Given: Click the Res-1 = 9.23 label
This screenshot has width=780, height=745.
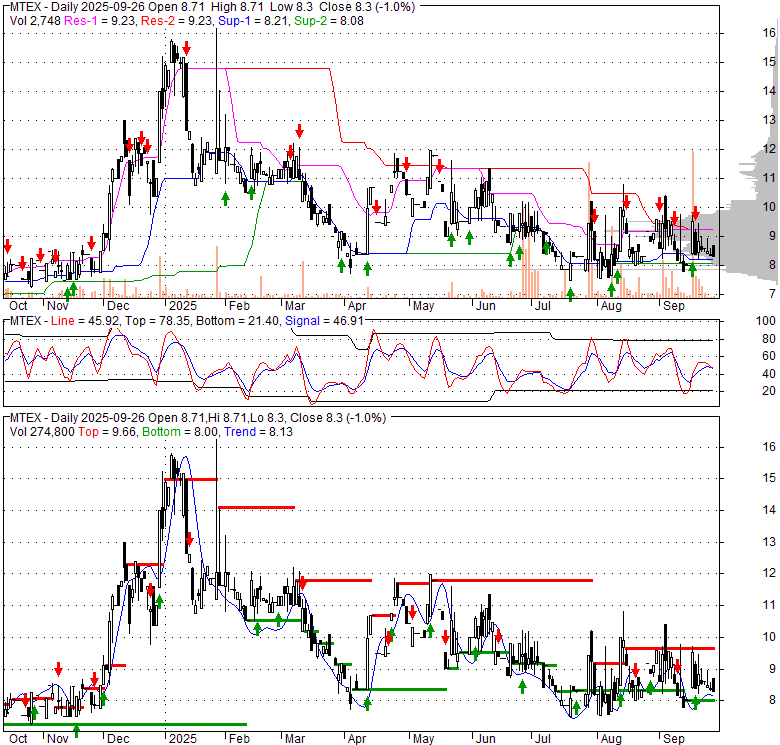Looking at the screenshot, I should click(99, 21).
